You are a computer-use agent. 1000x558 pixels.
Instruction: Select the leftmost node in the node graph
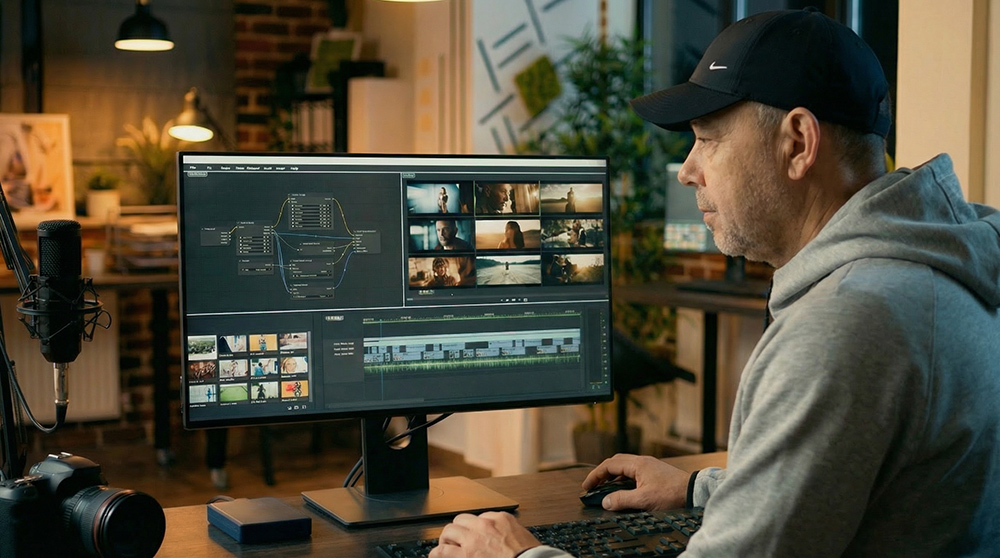214,236
